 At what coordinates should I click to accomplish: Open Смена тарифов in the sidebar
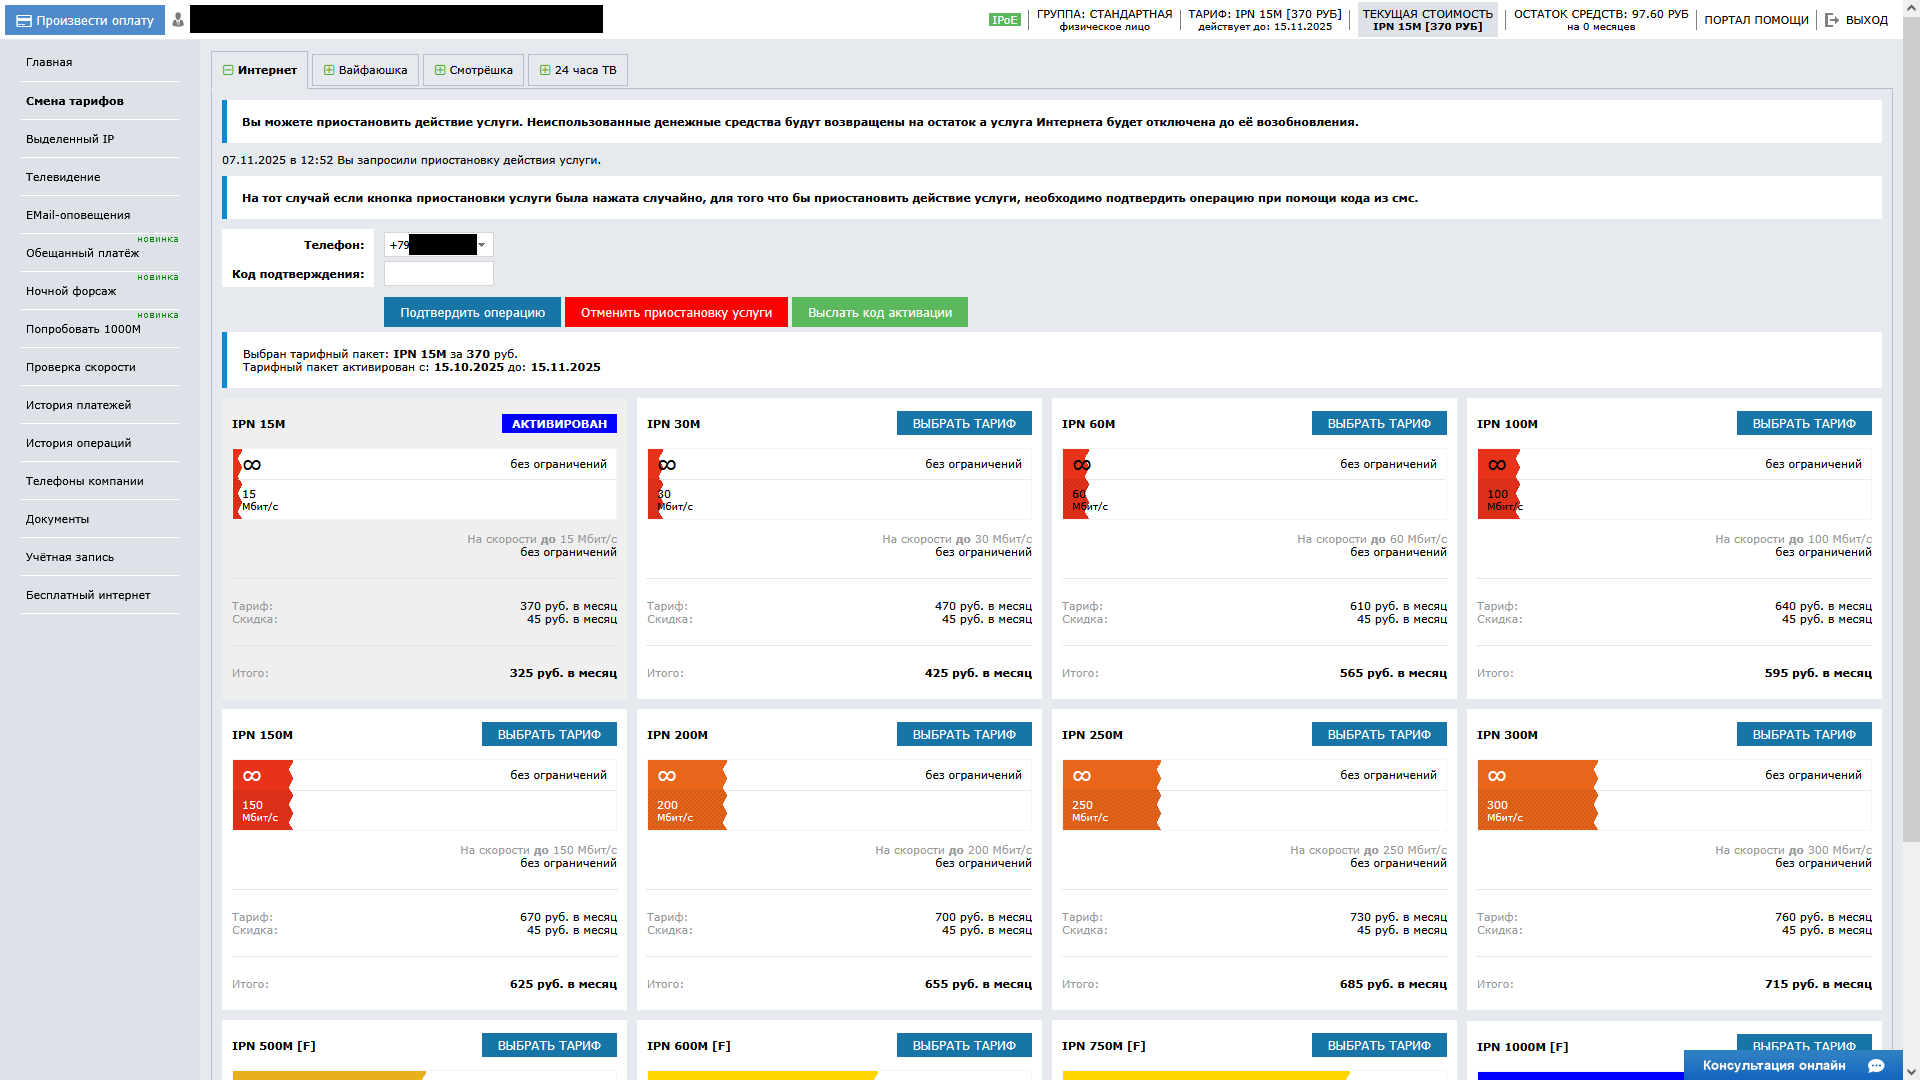pos(75,101)
